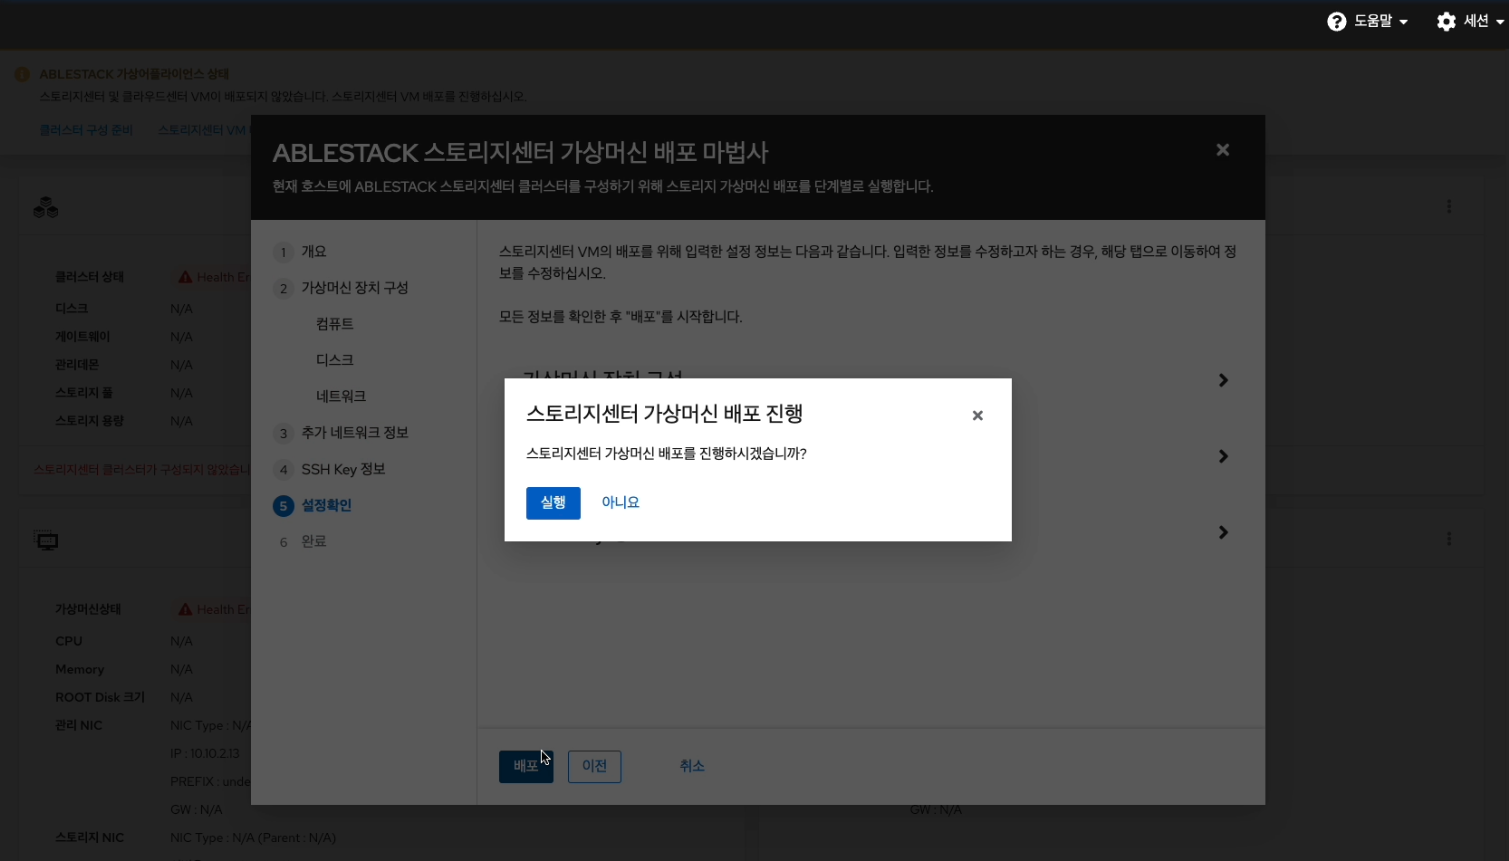Cancel the wizard via 취소
The image size is (1509, 861).
click(692, 766)
